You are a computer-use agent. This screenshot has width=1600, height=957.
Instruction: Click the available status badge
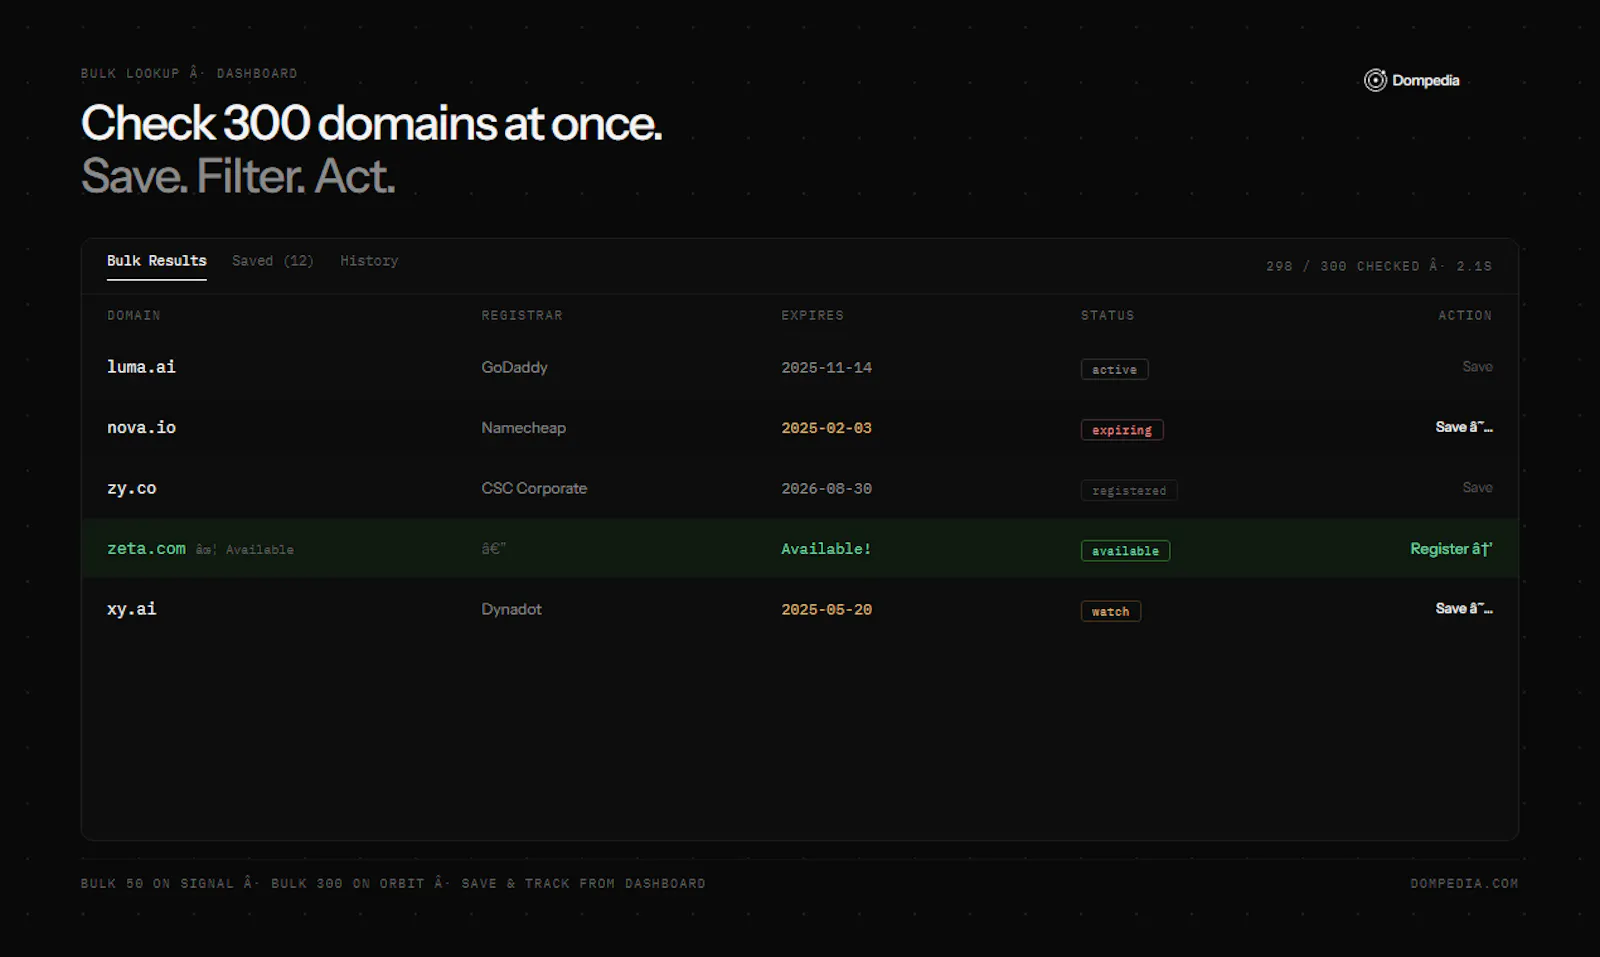coord(1125,551)
